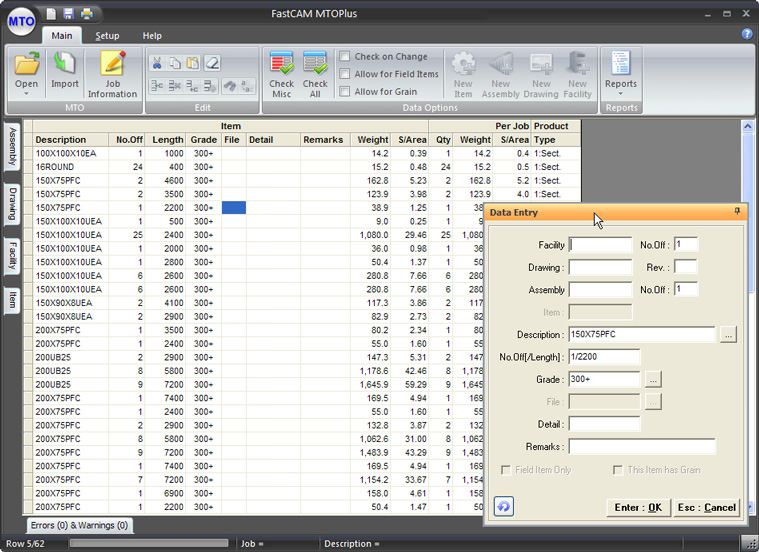Switch to the Main ribbon tab
The width and height of the screenshot is (759, 552).
coord(62,36)
